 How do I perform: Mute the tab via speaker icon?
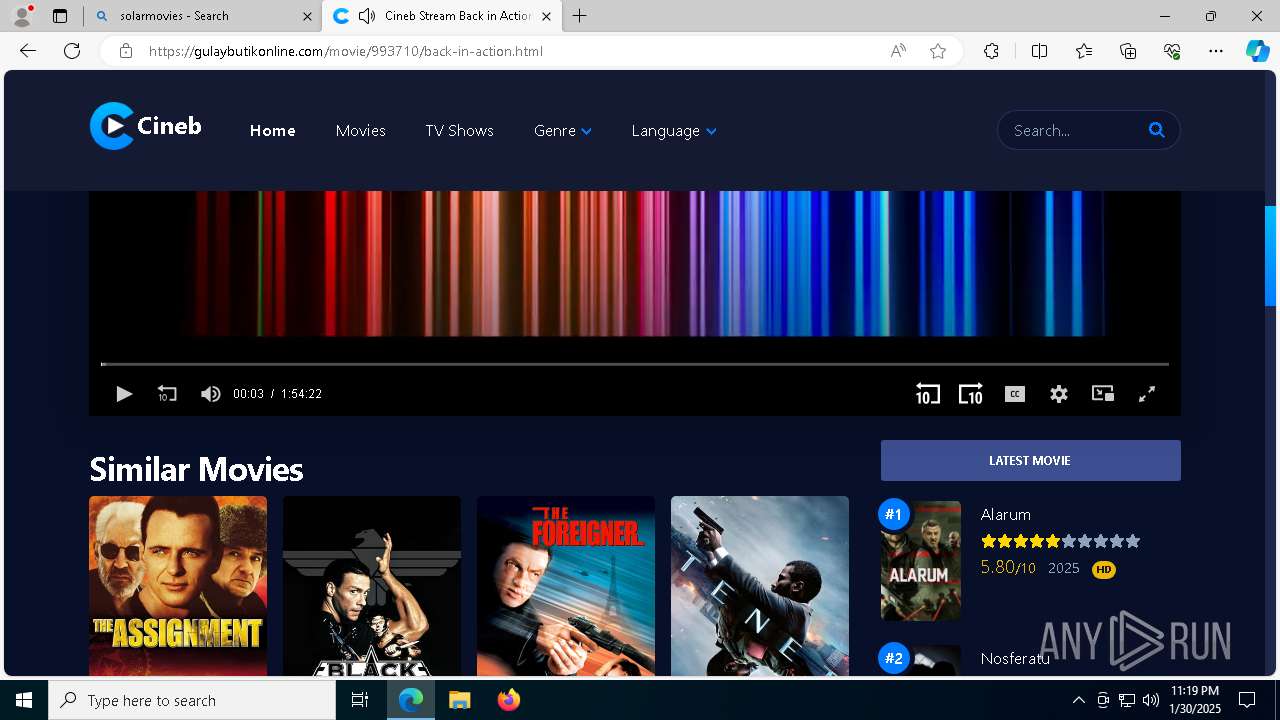pos(367,16)
